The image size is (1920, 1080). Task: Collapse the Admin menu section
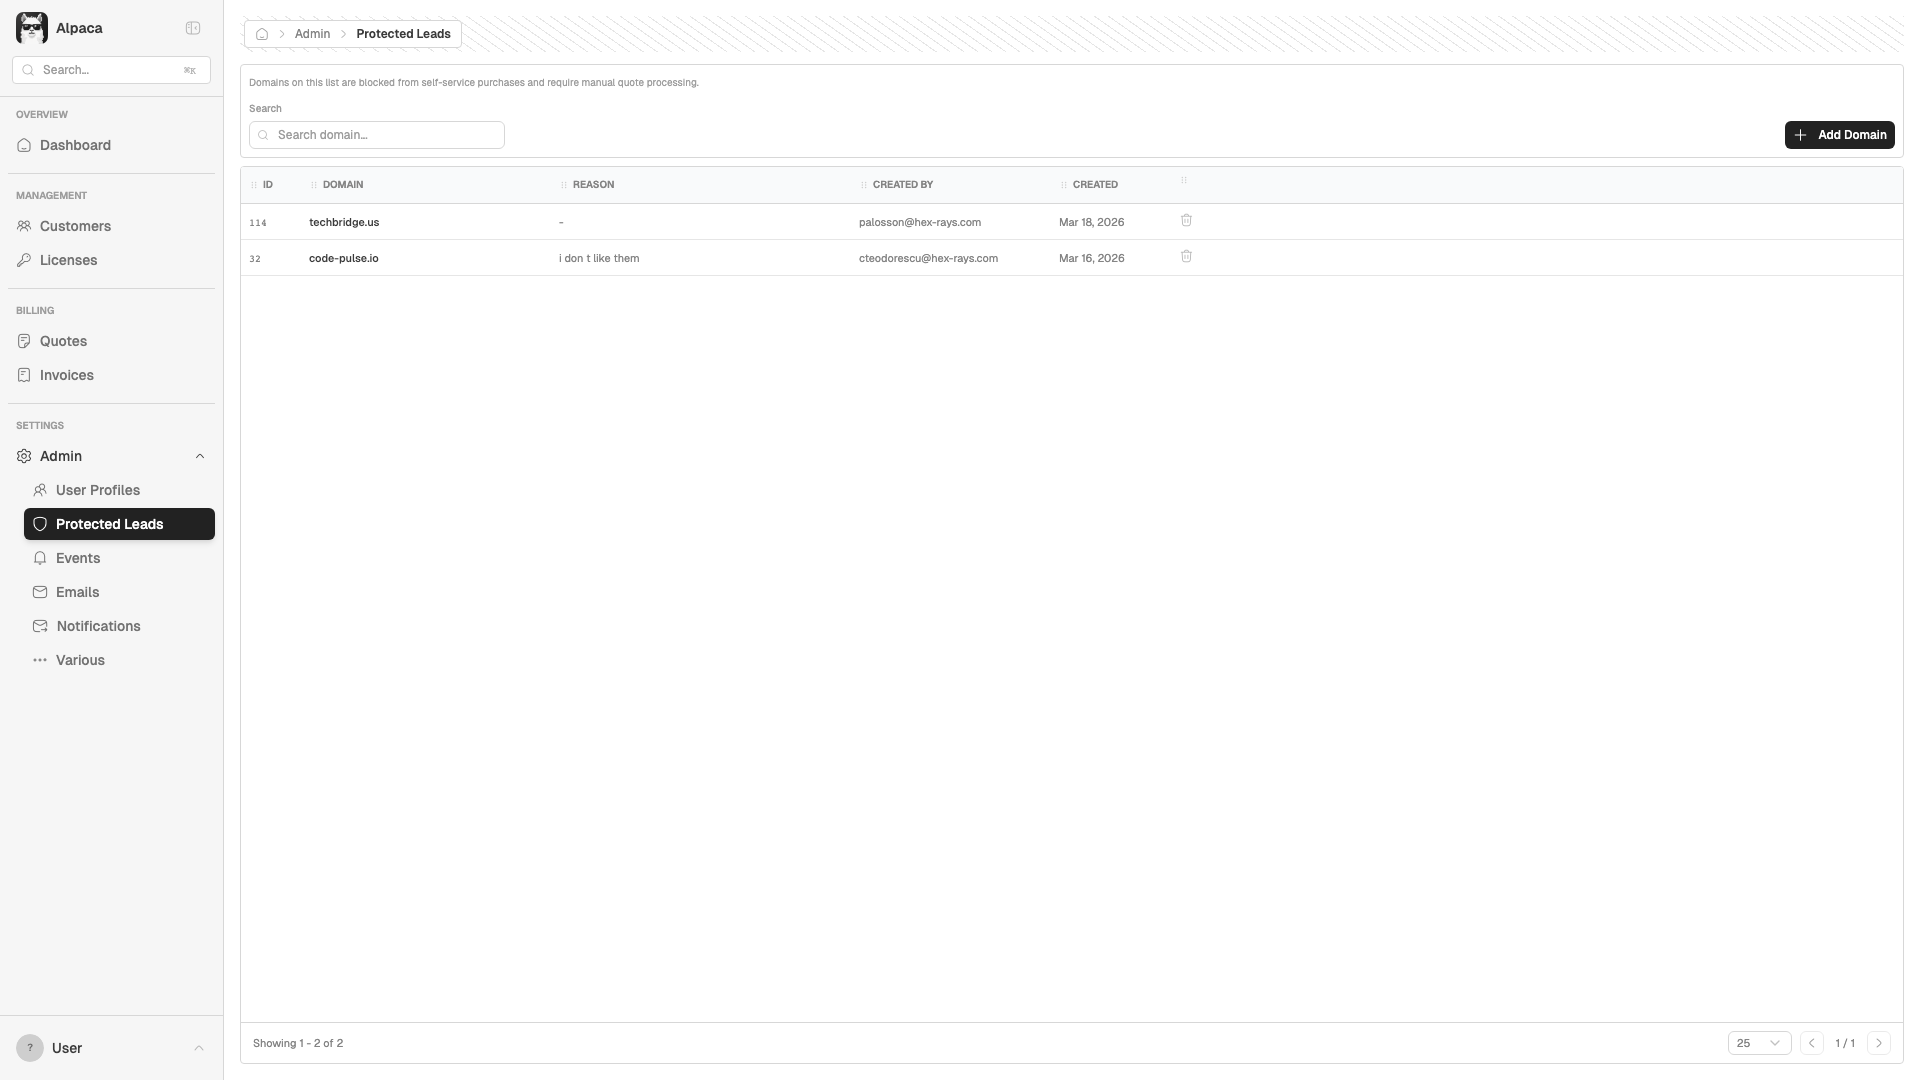199,456
